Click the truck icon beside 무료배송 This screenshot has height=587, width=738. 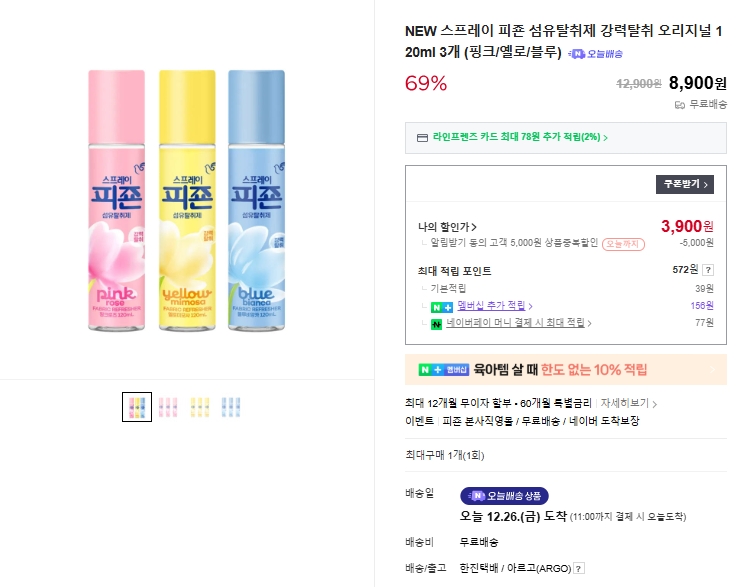pos(680,104)
